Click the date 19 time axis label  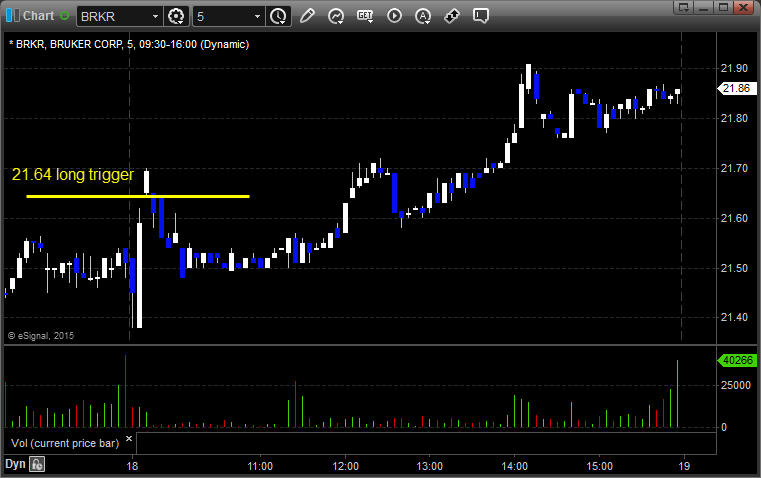[684, 466]
